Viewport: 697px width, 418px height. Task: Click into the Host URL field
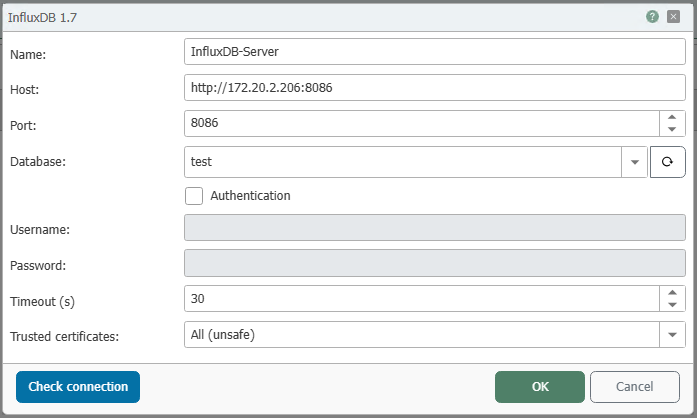[435, 88]
